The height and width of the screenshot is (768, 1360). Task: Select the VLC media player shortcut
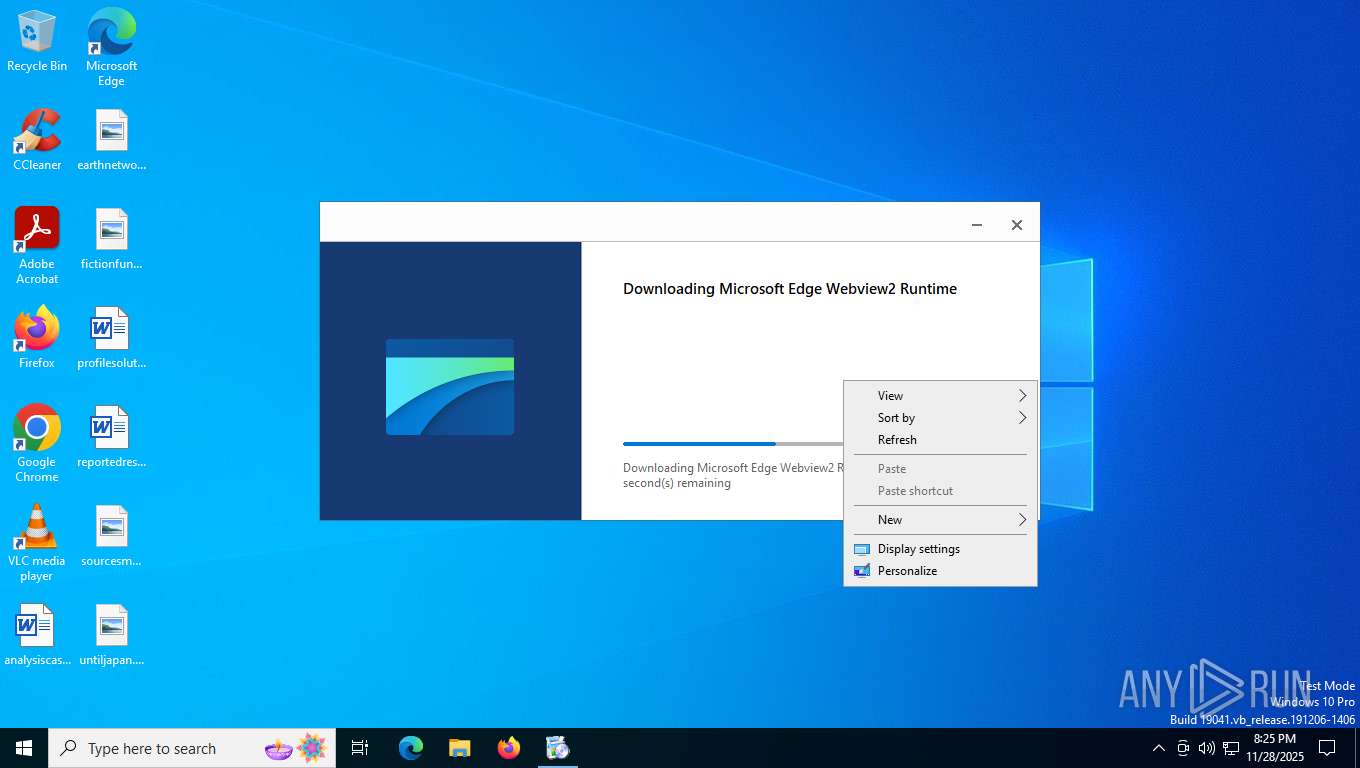click(x=37, y=543)
